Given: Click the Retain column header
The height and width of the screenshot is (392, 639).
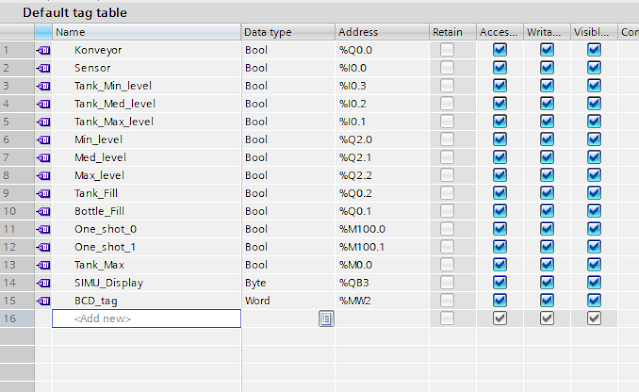Looking at the screenshot, I should tap(453, 32).
